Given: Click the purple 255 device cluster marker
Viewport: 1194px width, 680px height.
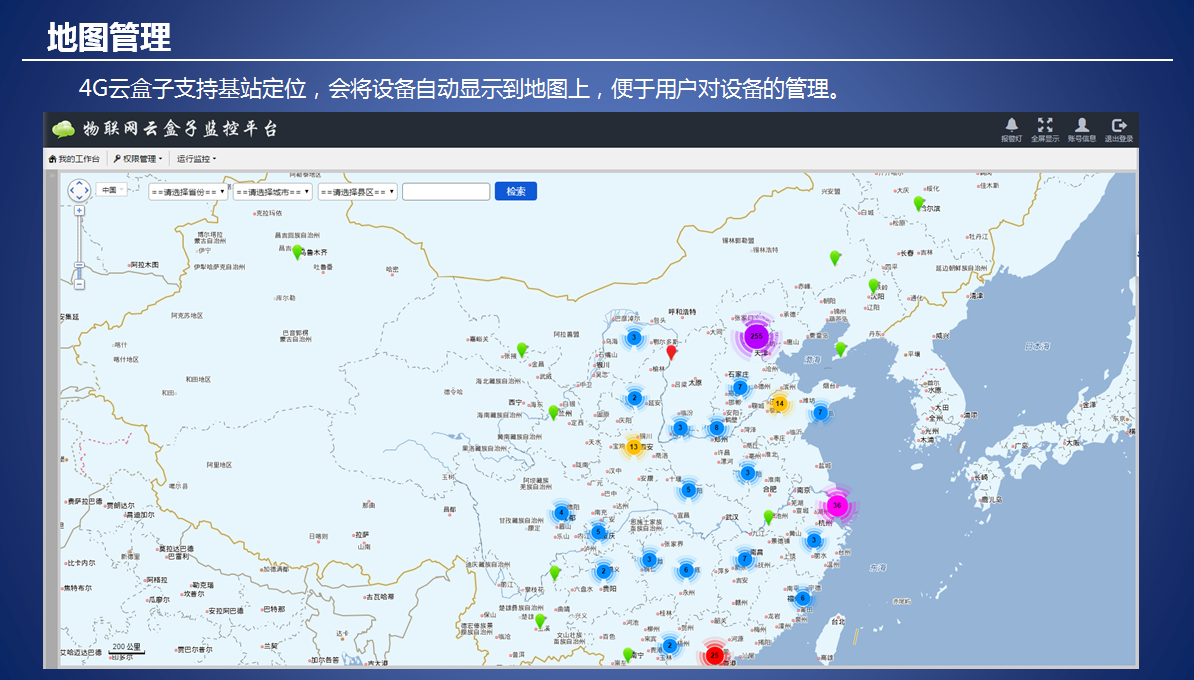Looking at the screenshot, I should (757, 336).
